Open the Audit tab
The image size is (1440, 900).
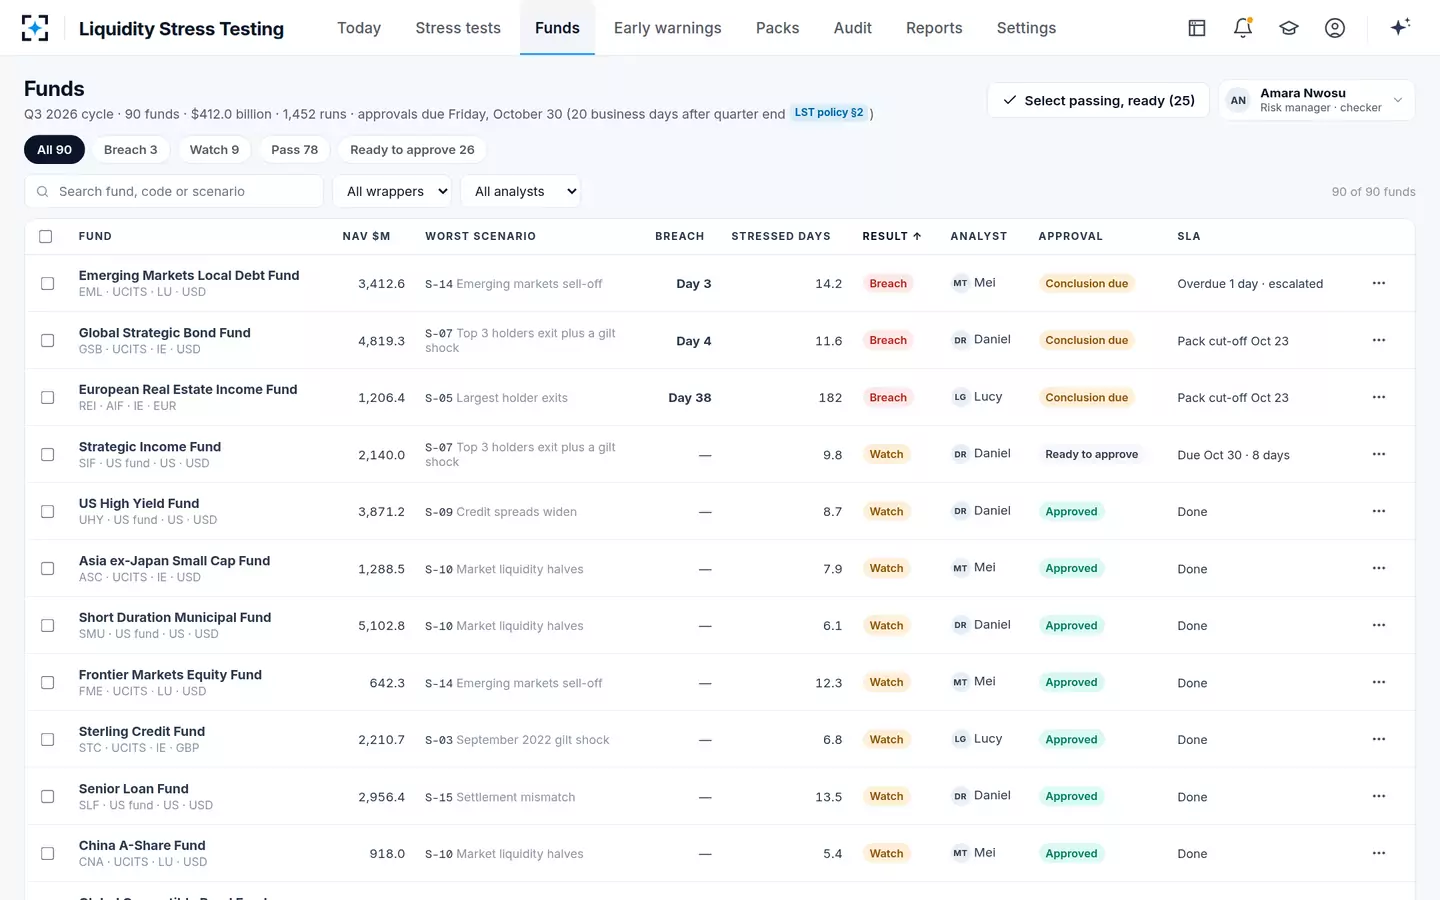point(852,28)
